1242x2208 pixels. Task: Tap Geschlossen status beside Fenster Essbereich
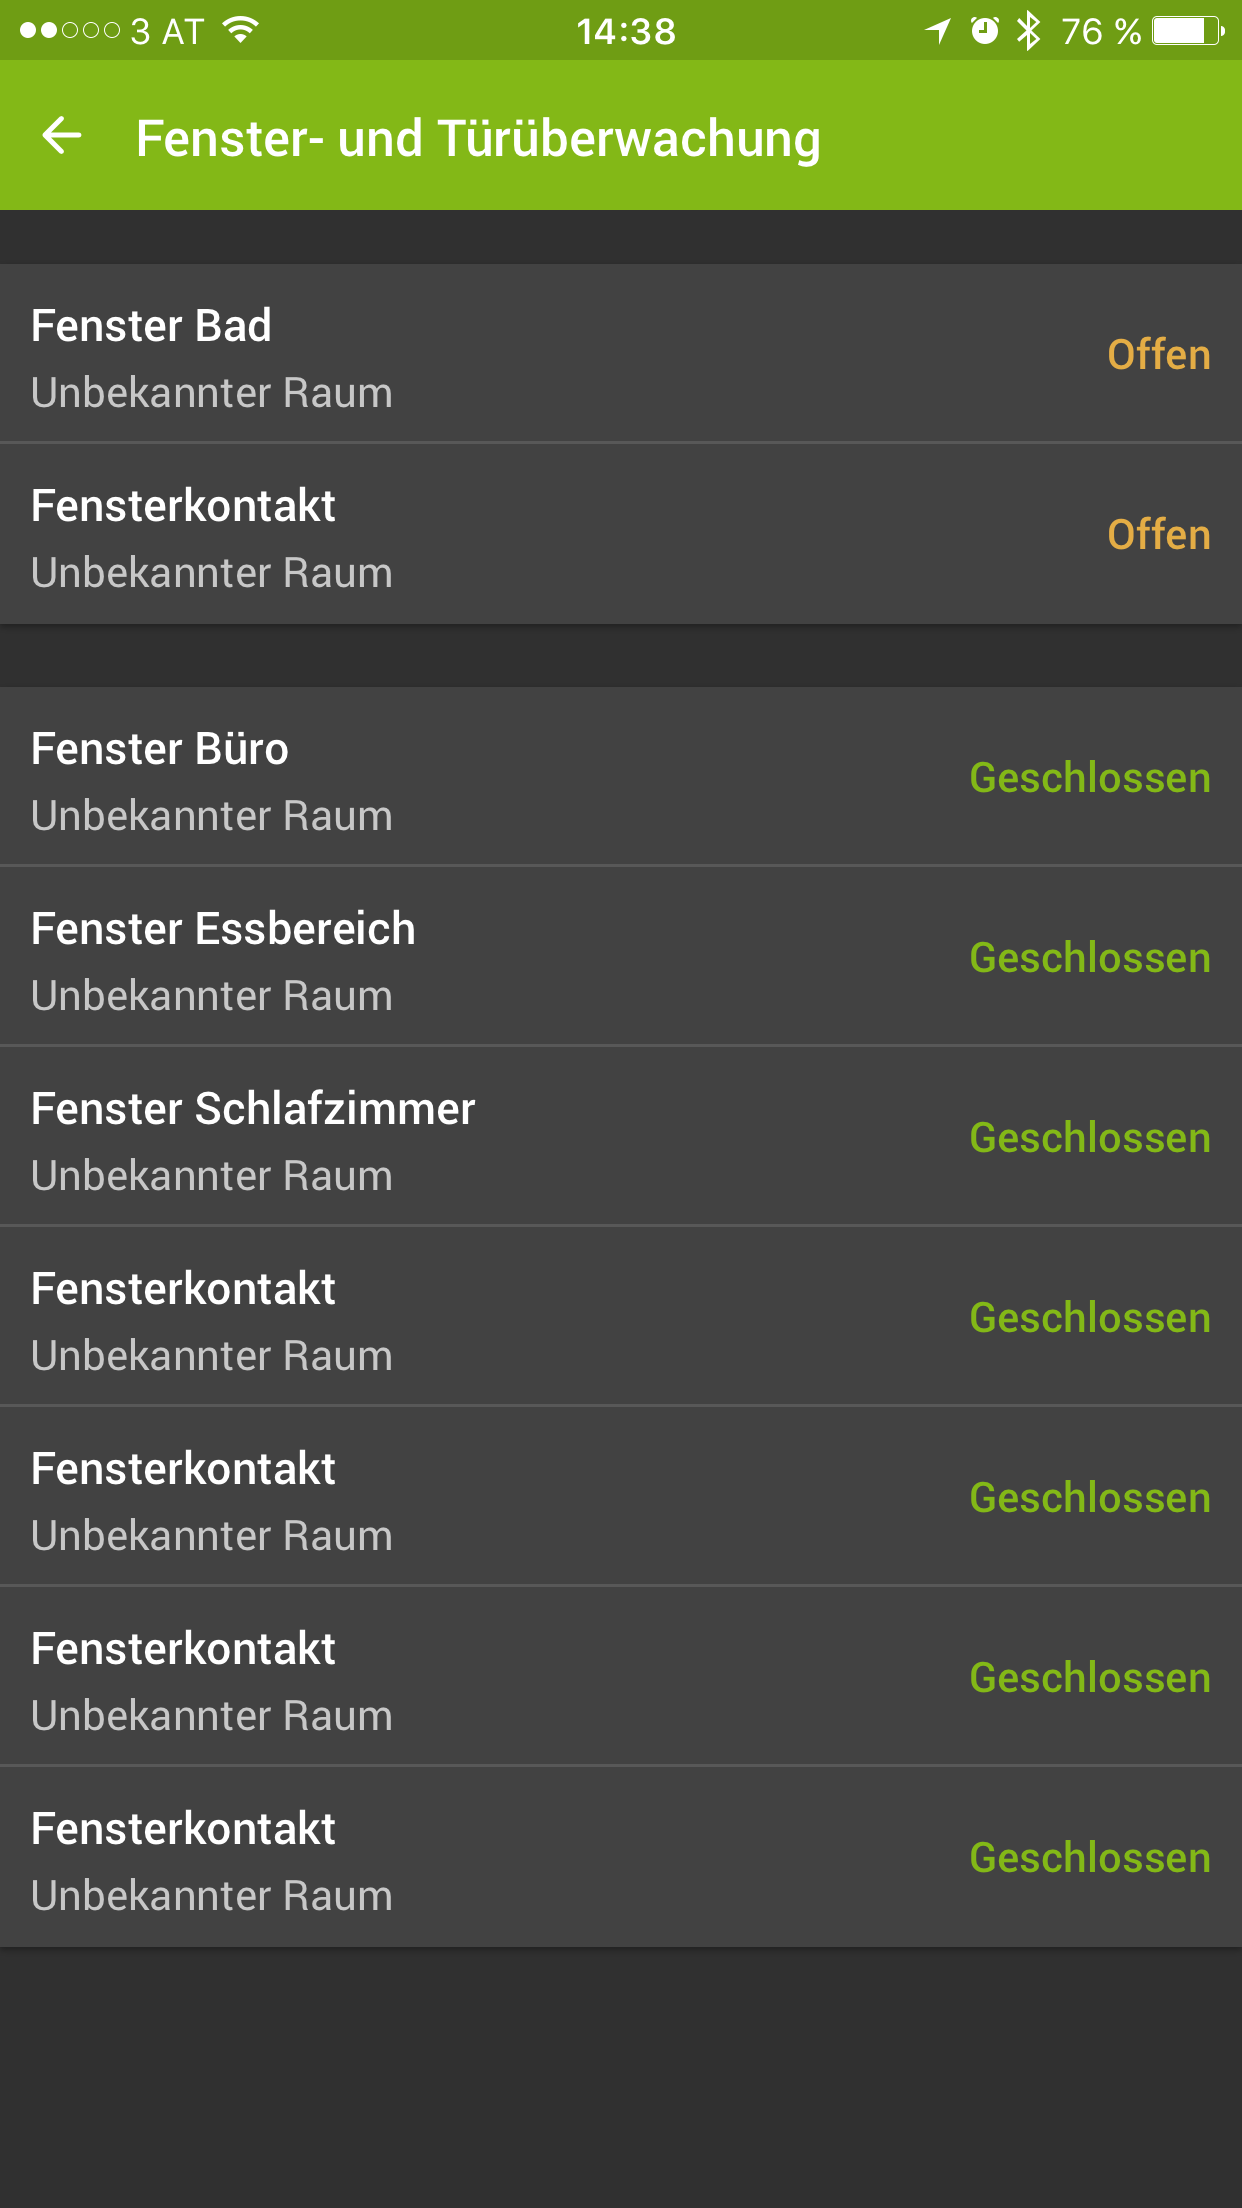point(1089,958)
